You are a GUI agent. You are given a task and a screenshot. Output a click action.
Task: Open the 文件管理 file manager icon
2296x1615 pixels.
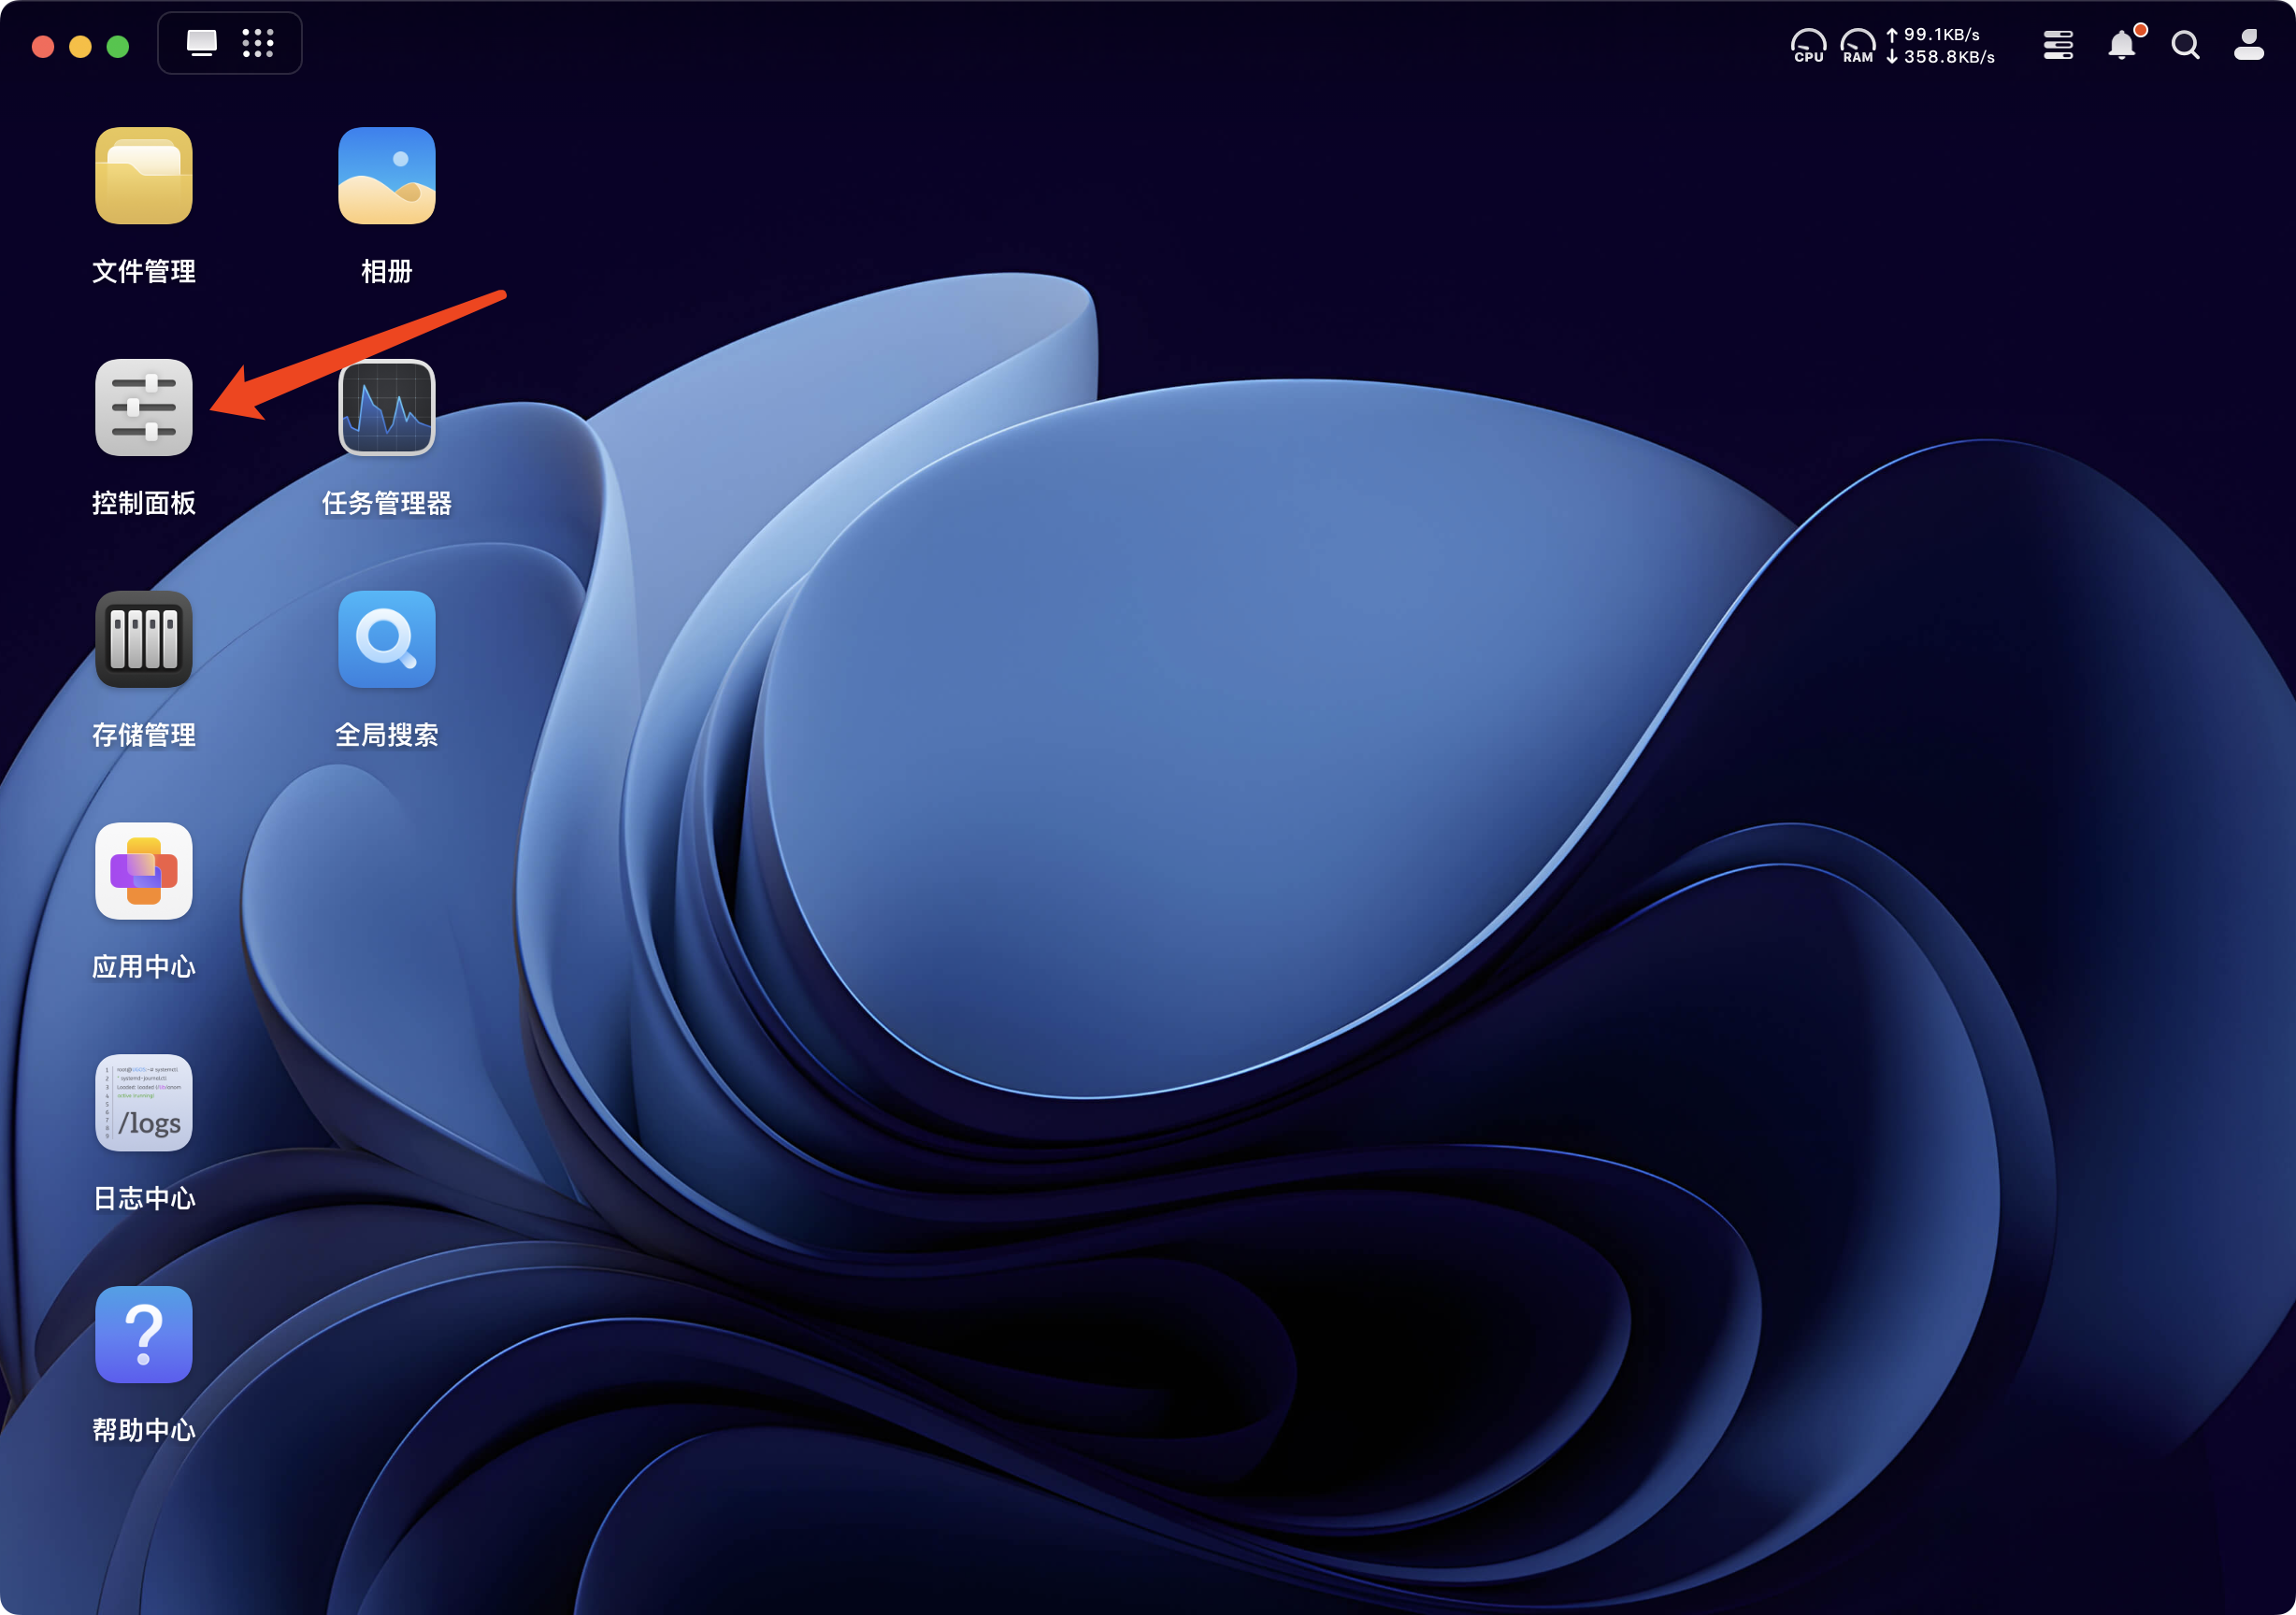click(x=143, y=176)
